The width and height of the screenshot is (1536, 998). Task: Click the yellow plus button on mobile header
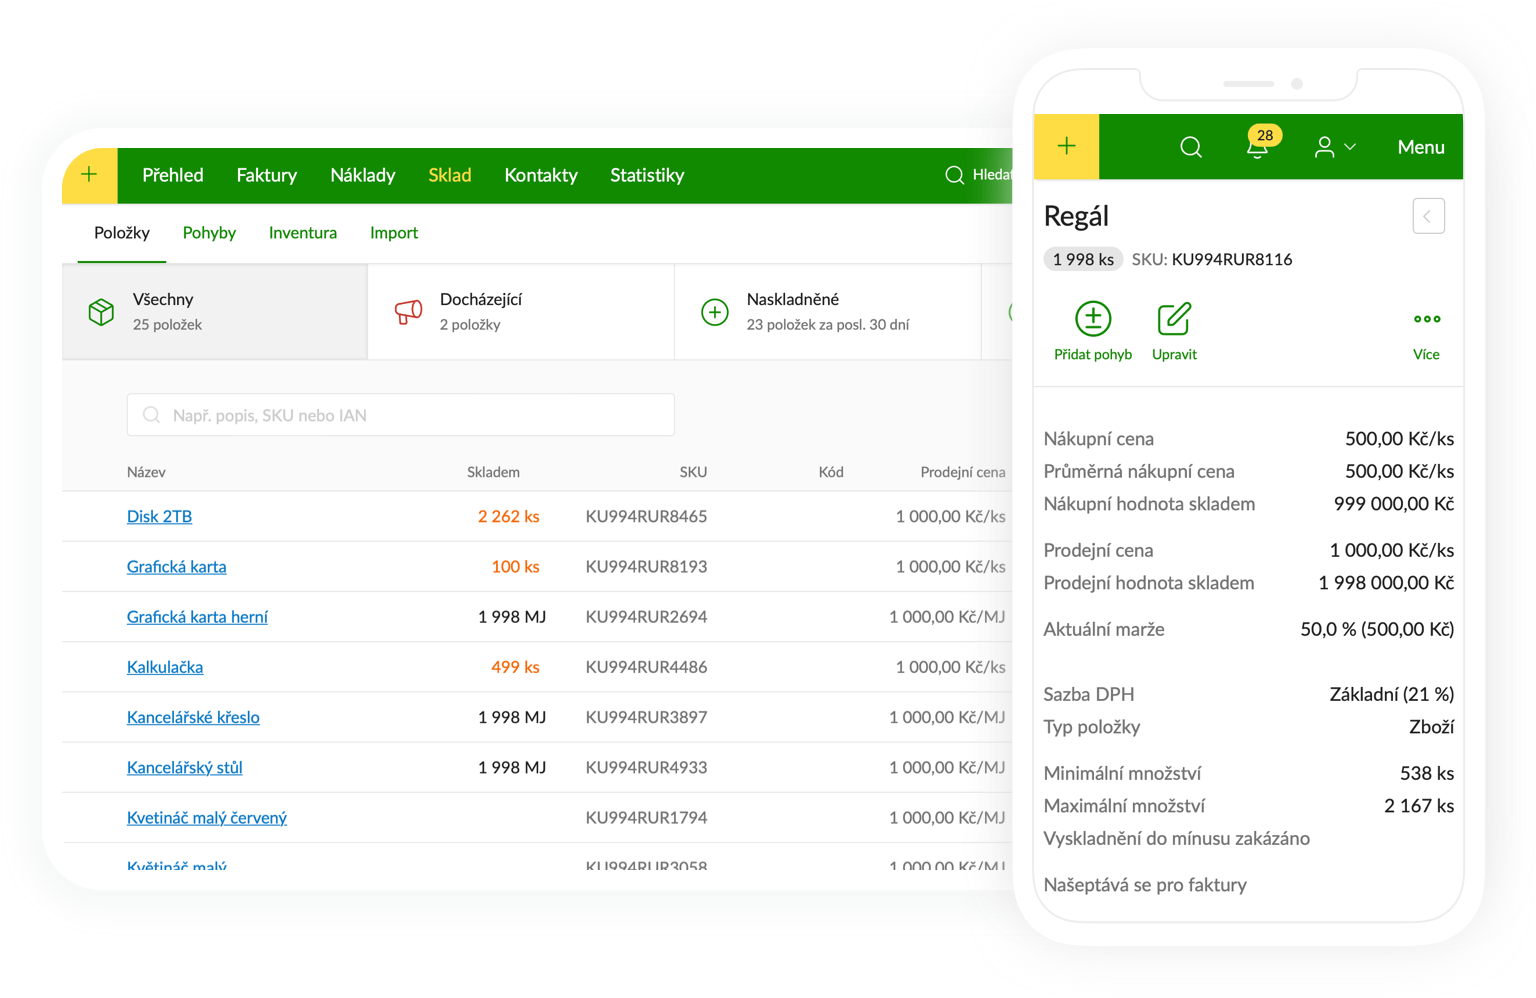coord(1066,147)
